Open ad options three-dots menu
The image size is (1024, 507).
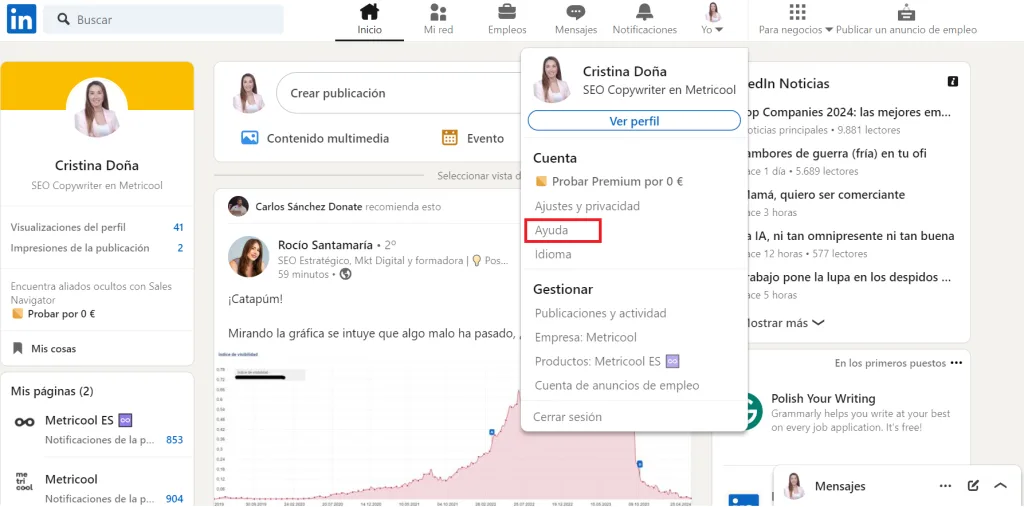(x=957, y=363)
